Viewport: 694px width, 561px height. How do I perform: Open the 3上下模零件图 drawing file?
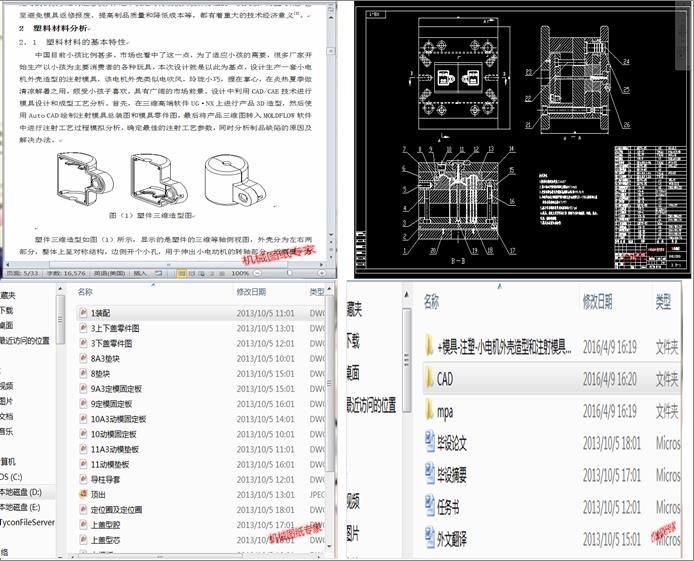(115, 328)
